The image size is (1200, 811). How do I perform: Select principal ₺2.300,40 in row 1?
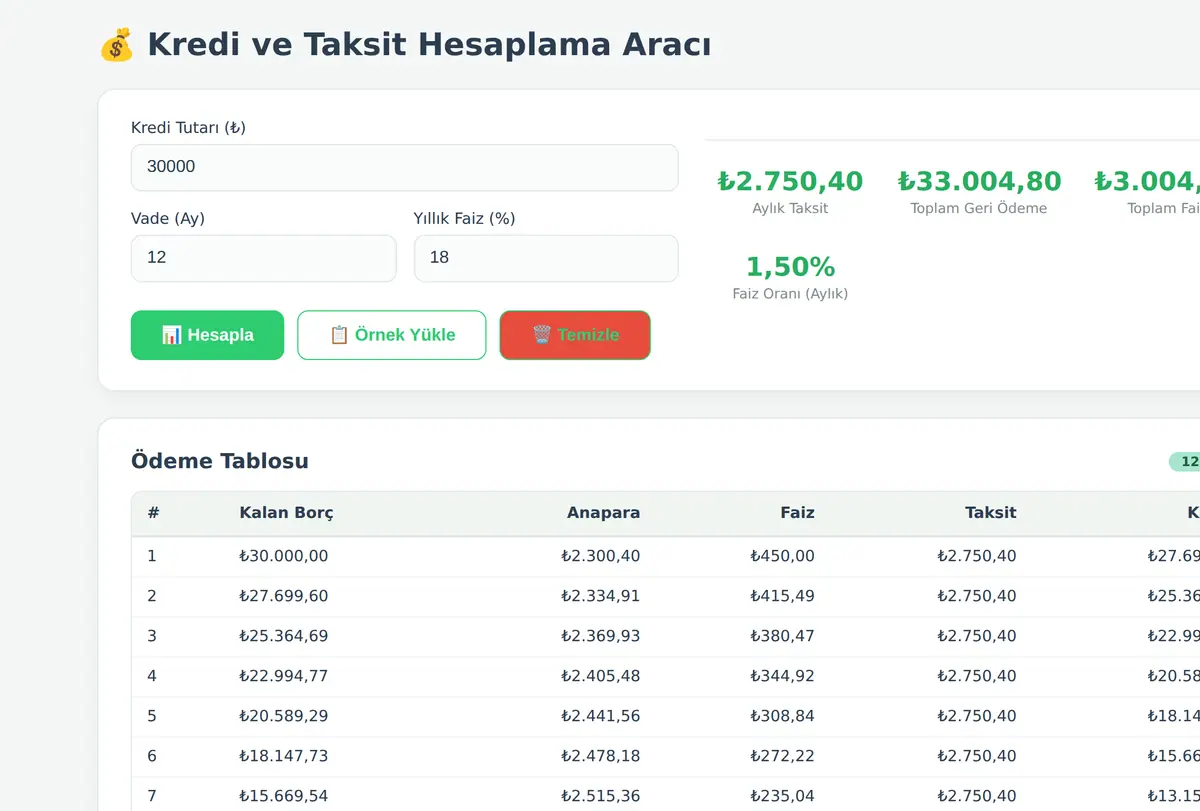click(x=600, y=556)
